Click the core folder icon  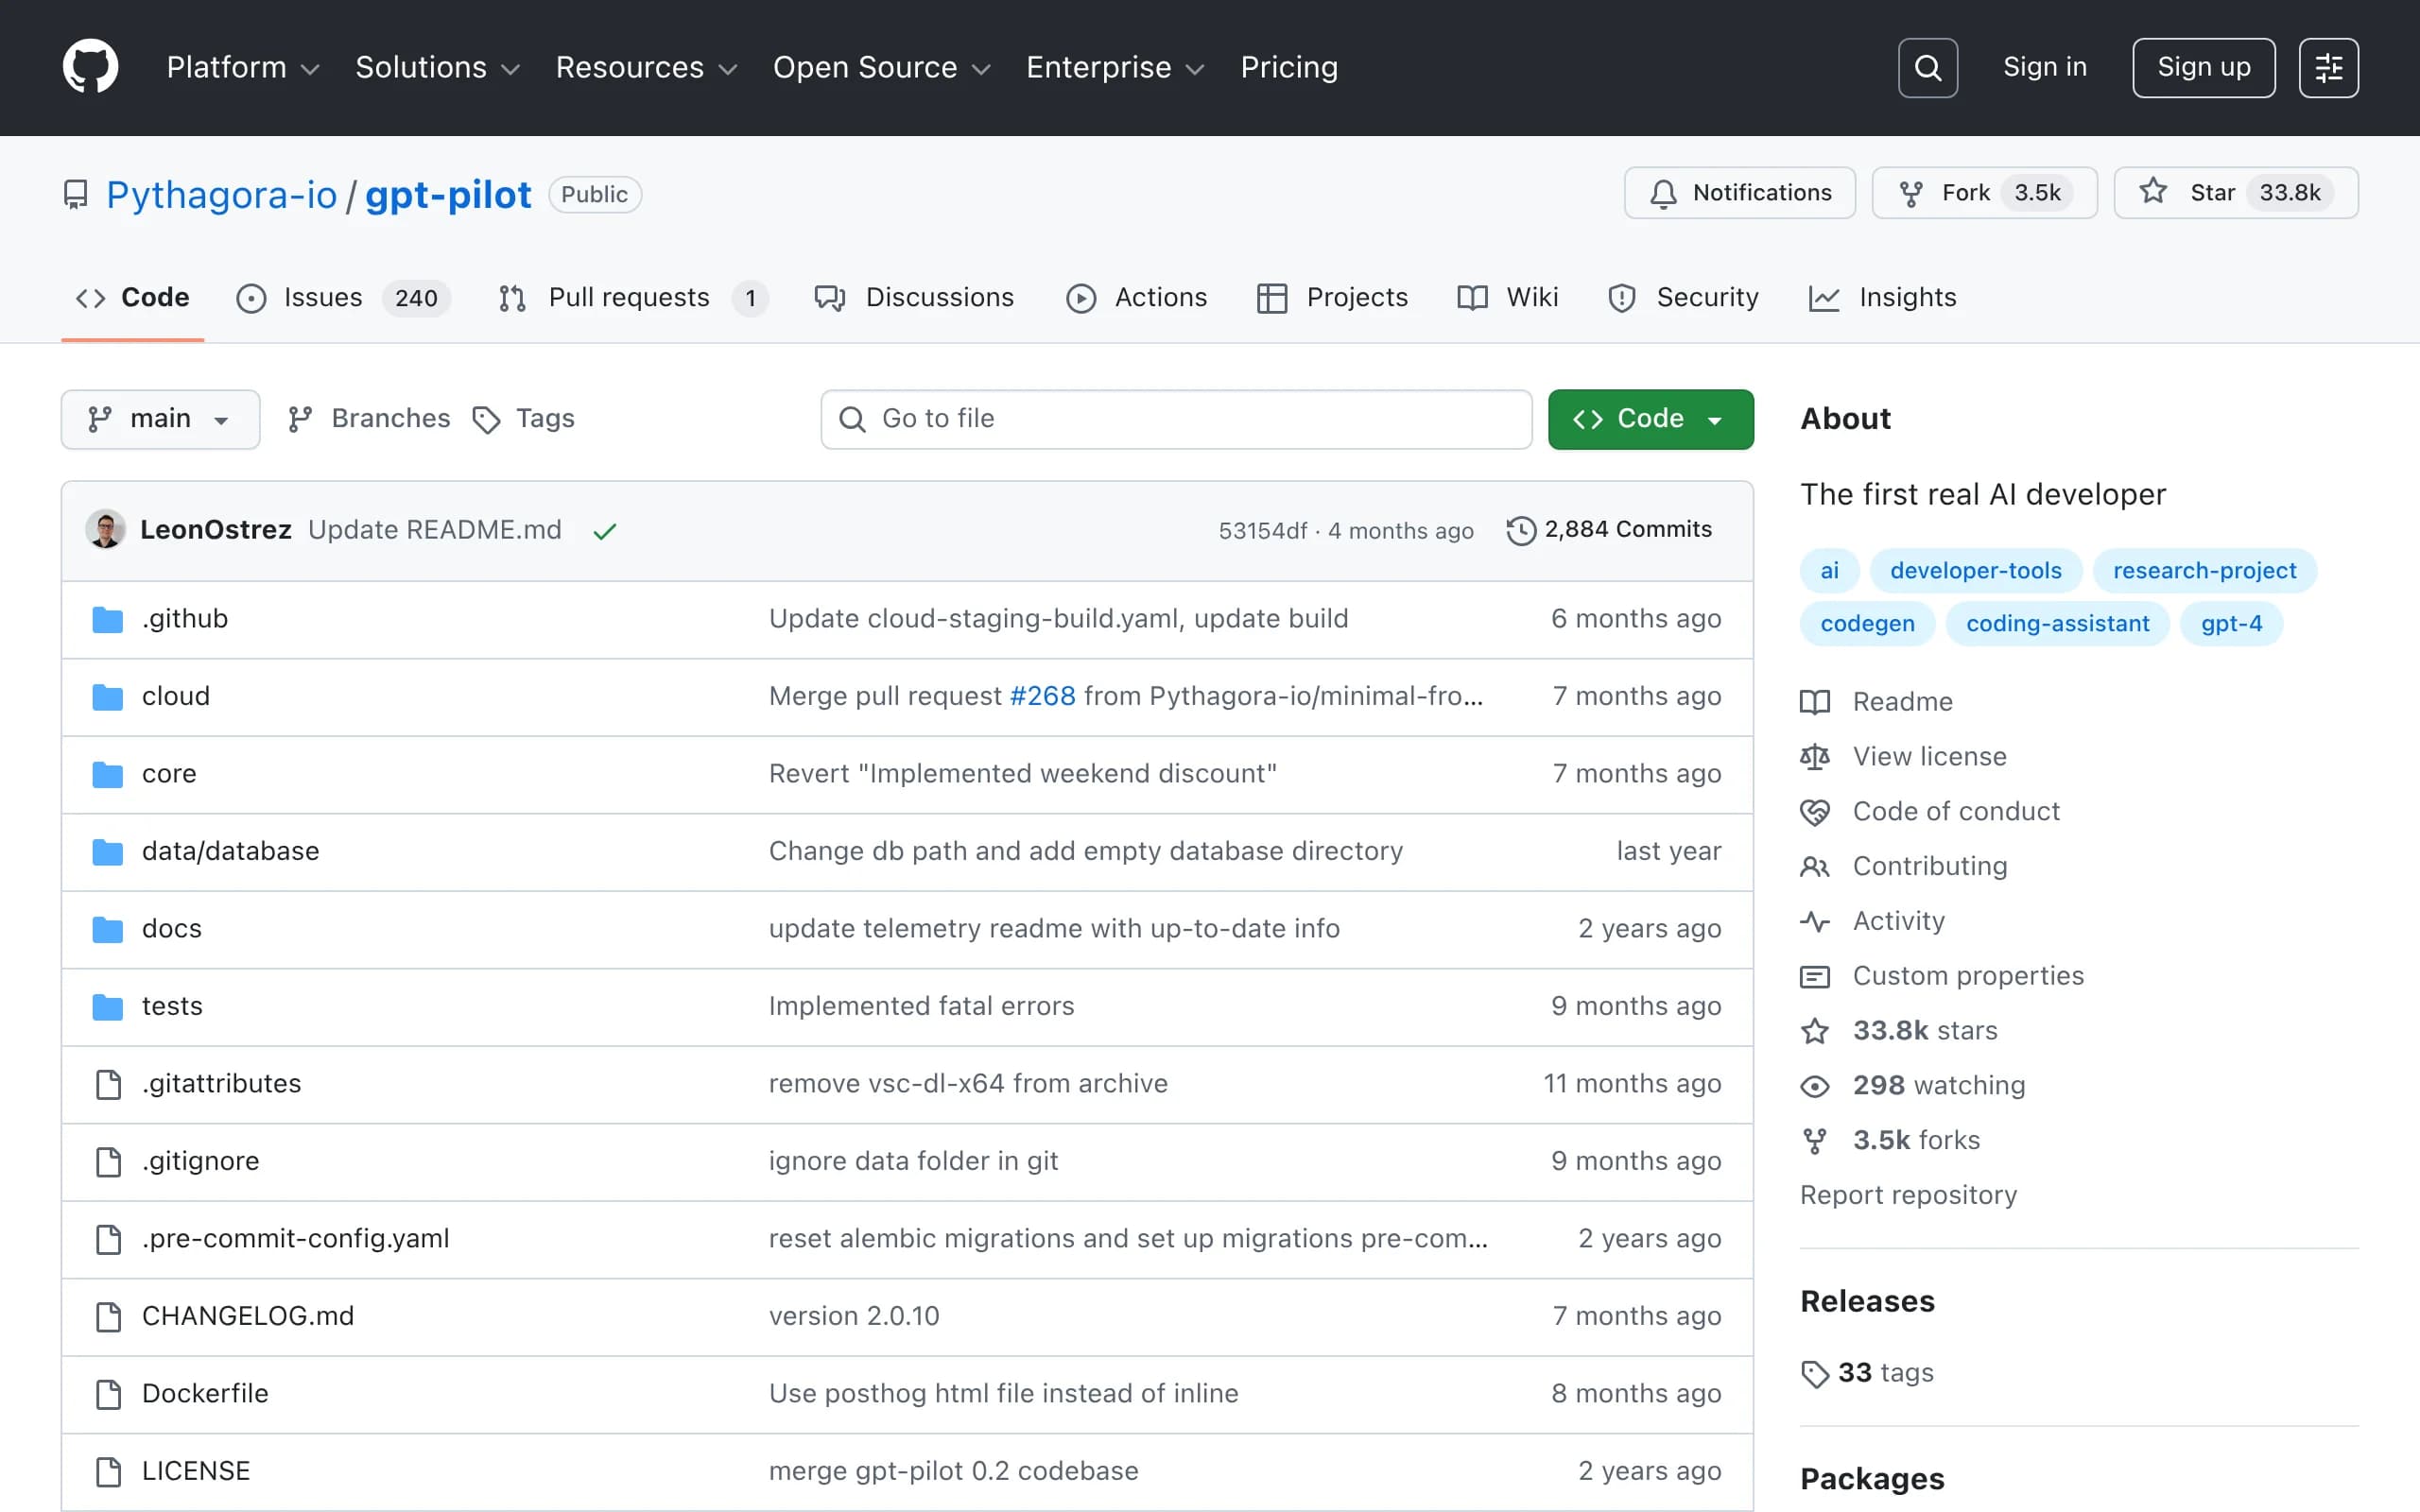tap(108, 774)
